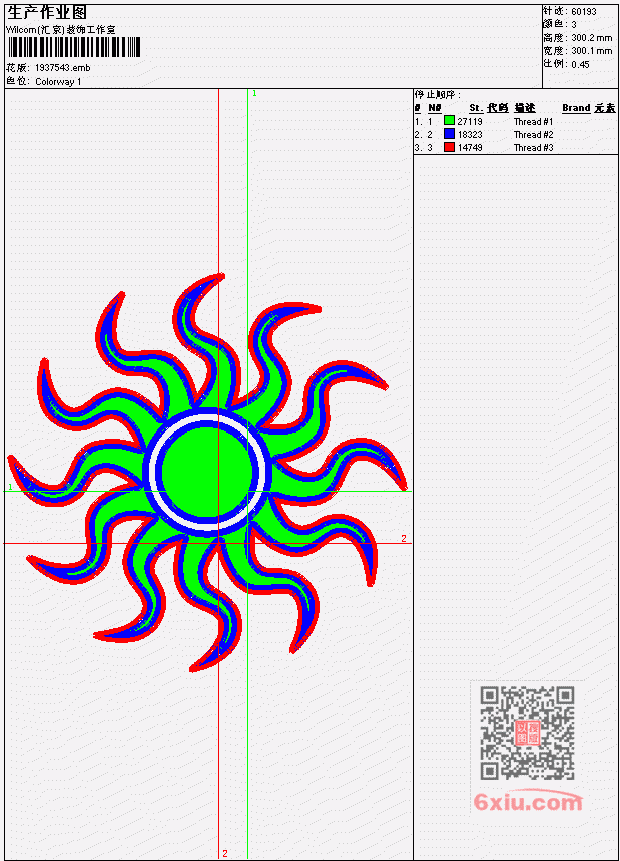This screenshot has width=620, height=861.
Task: Select the Thread #1 description
Action: [533, 121]
